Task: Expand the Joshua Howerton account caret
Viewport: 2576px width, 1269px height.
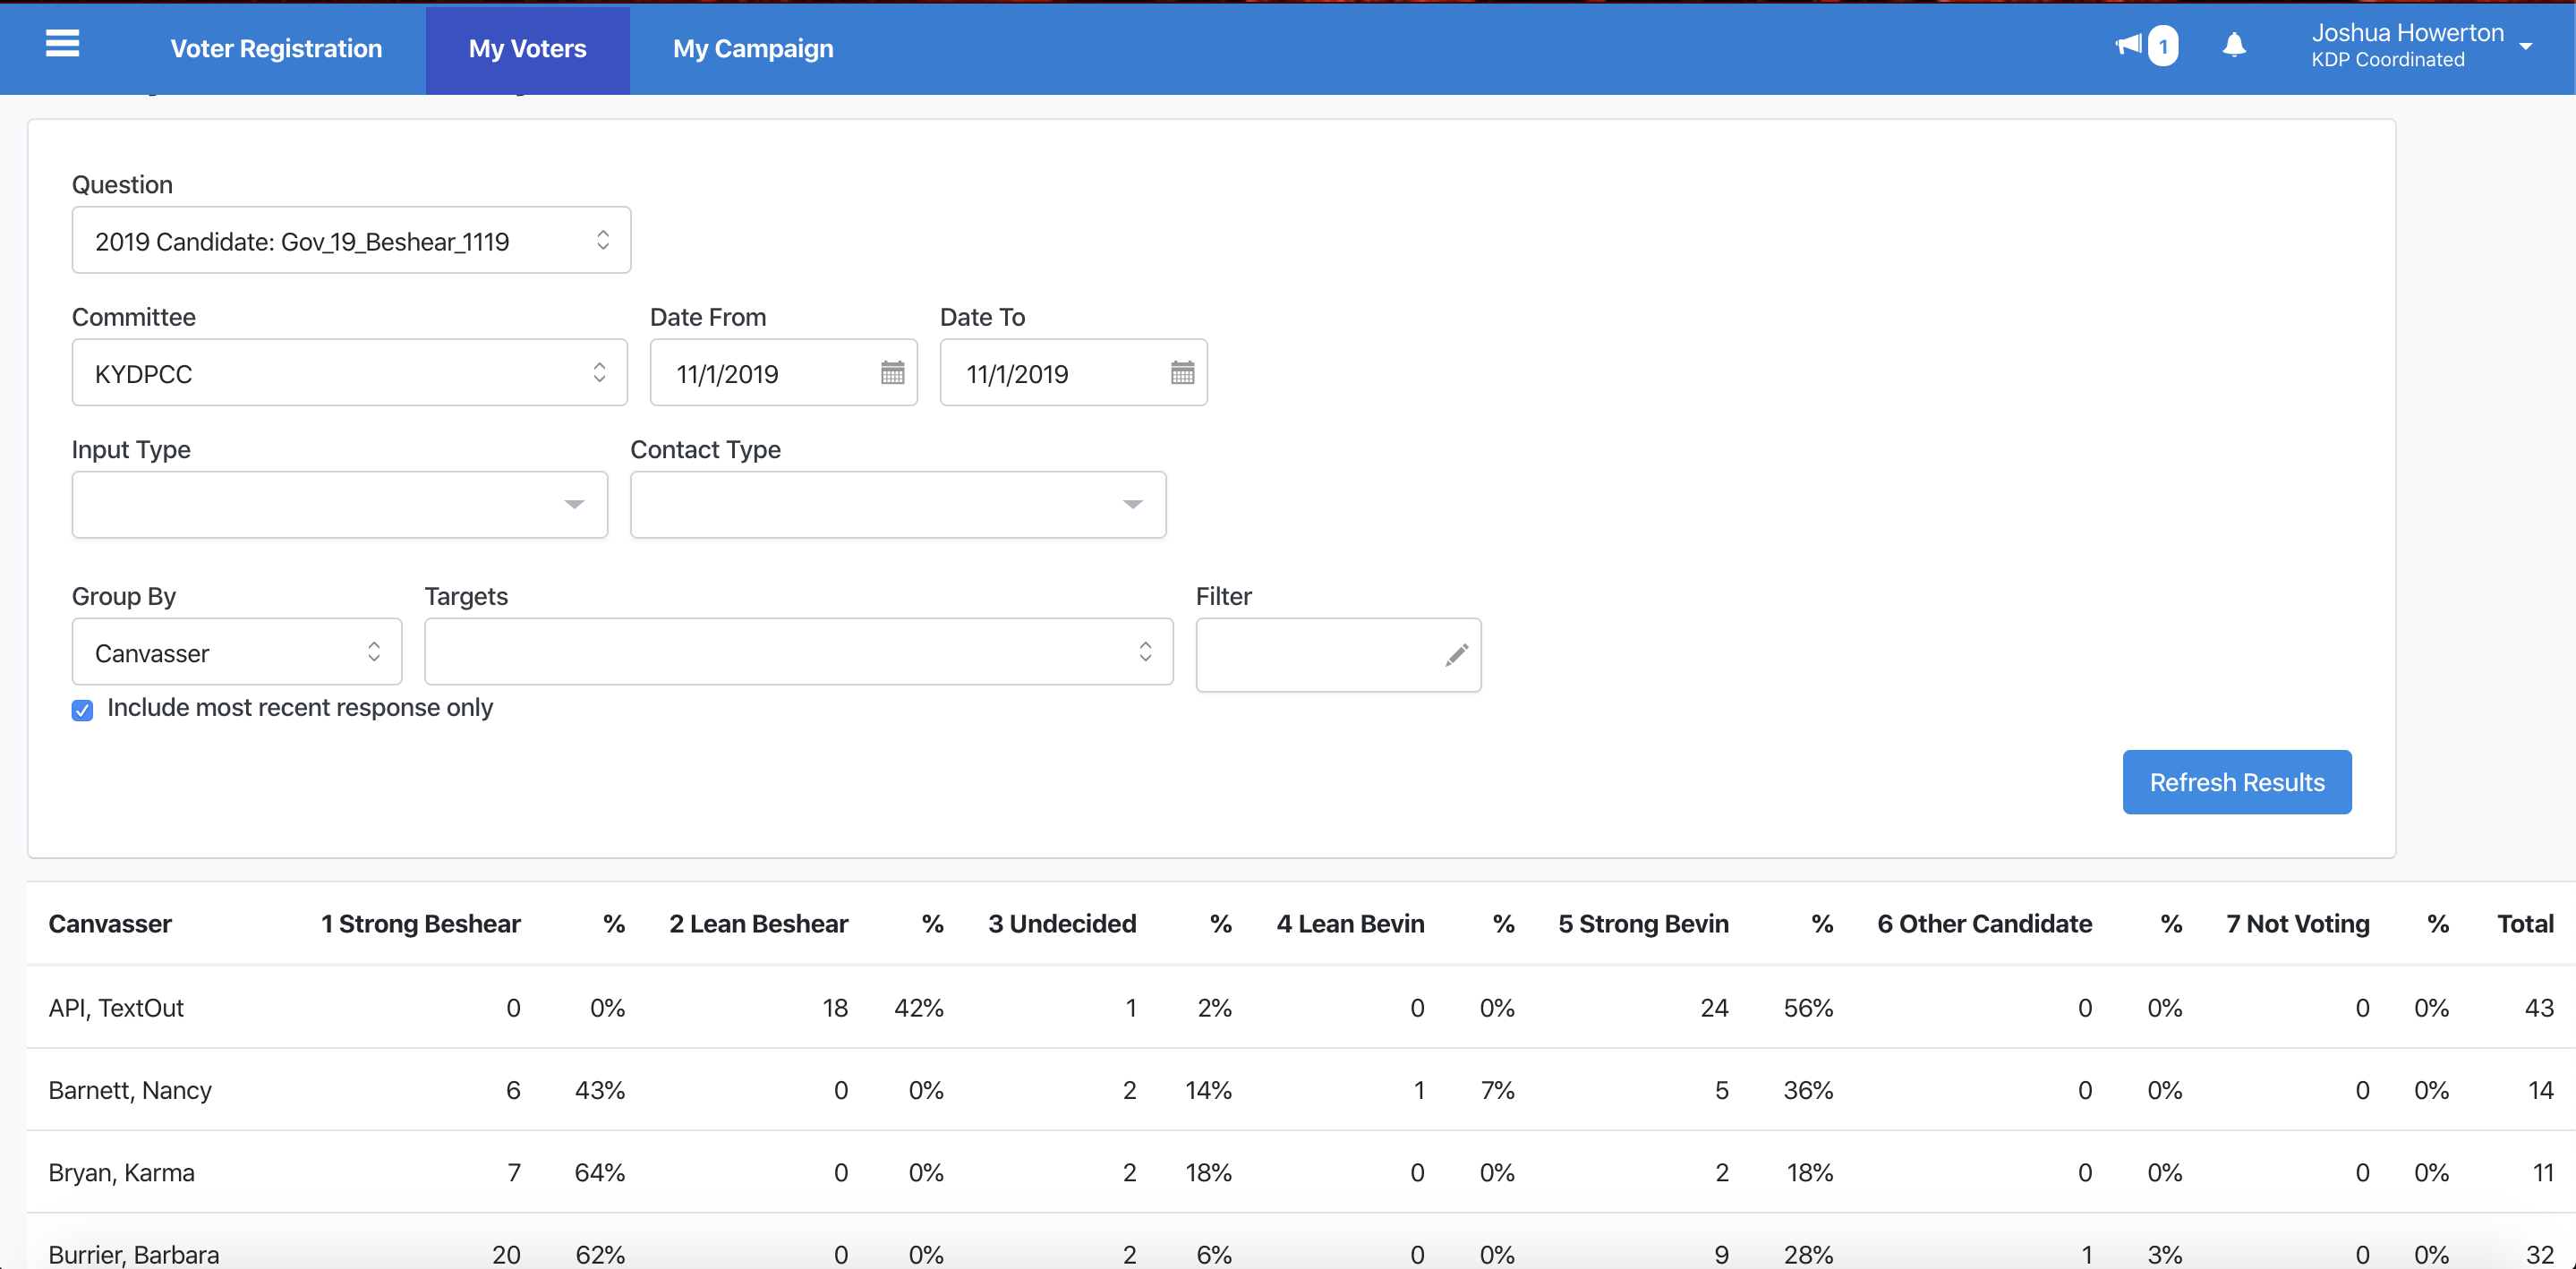Action: click(2526, 46)
